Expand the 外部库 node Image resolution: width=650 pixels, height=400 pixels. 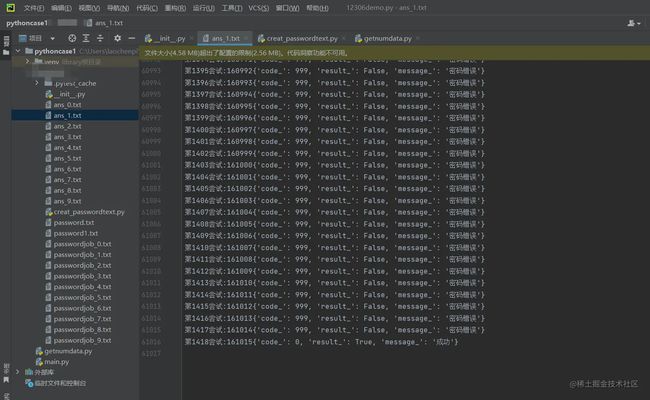point(17,372)
